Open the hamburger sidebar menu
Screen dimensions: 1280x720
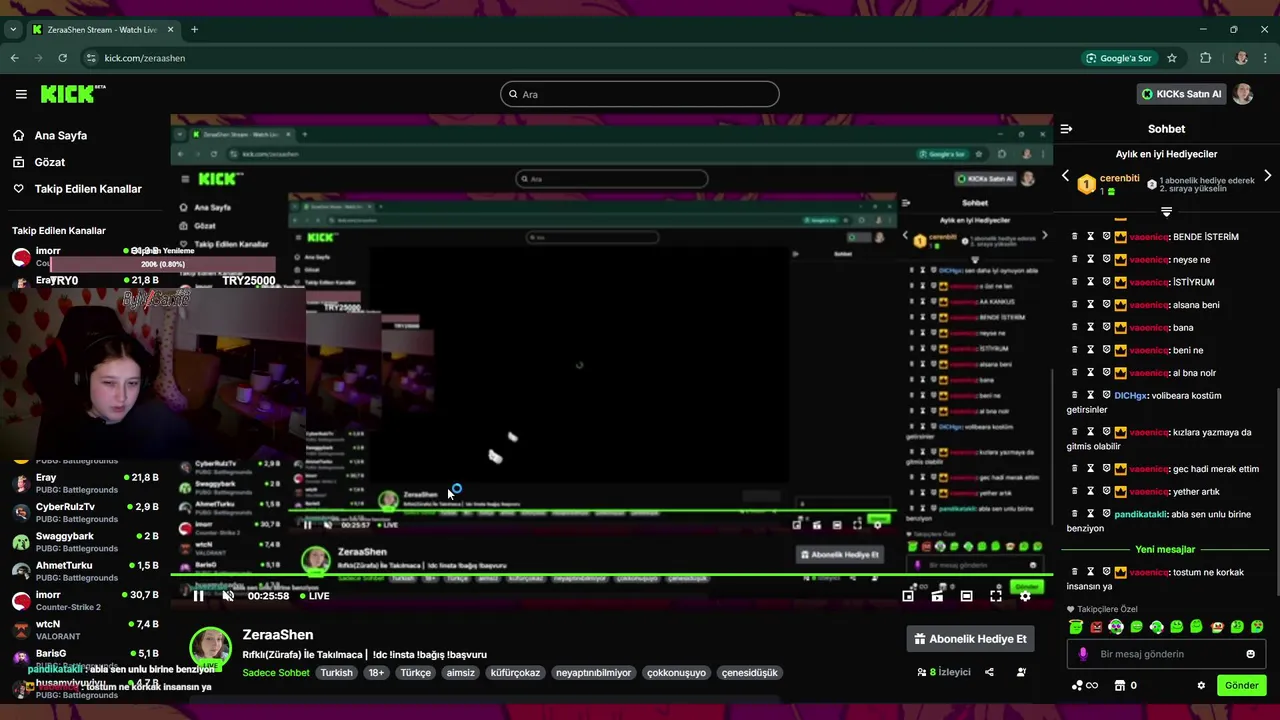[x=21, y=94]
